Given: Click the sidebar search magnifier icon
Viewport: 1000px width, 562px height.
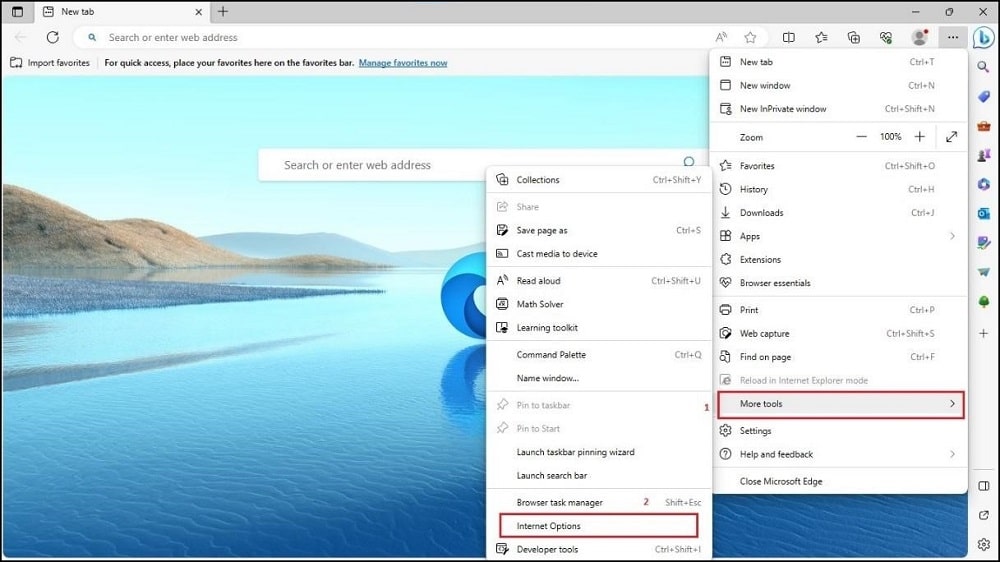Looking at the screenshot, I should tap(983, 66).
